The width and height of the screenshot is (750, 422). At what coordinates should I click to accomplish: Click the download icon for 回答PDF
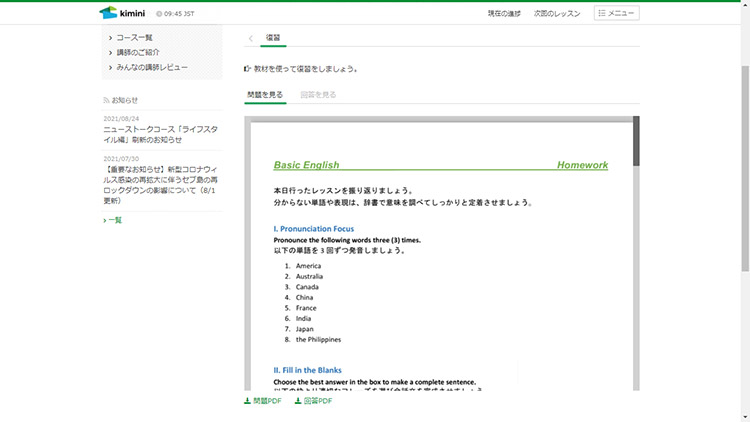tap(298, 401)
